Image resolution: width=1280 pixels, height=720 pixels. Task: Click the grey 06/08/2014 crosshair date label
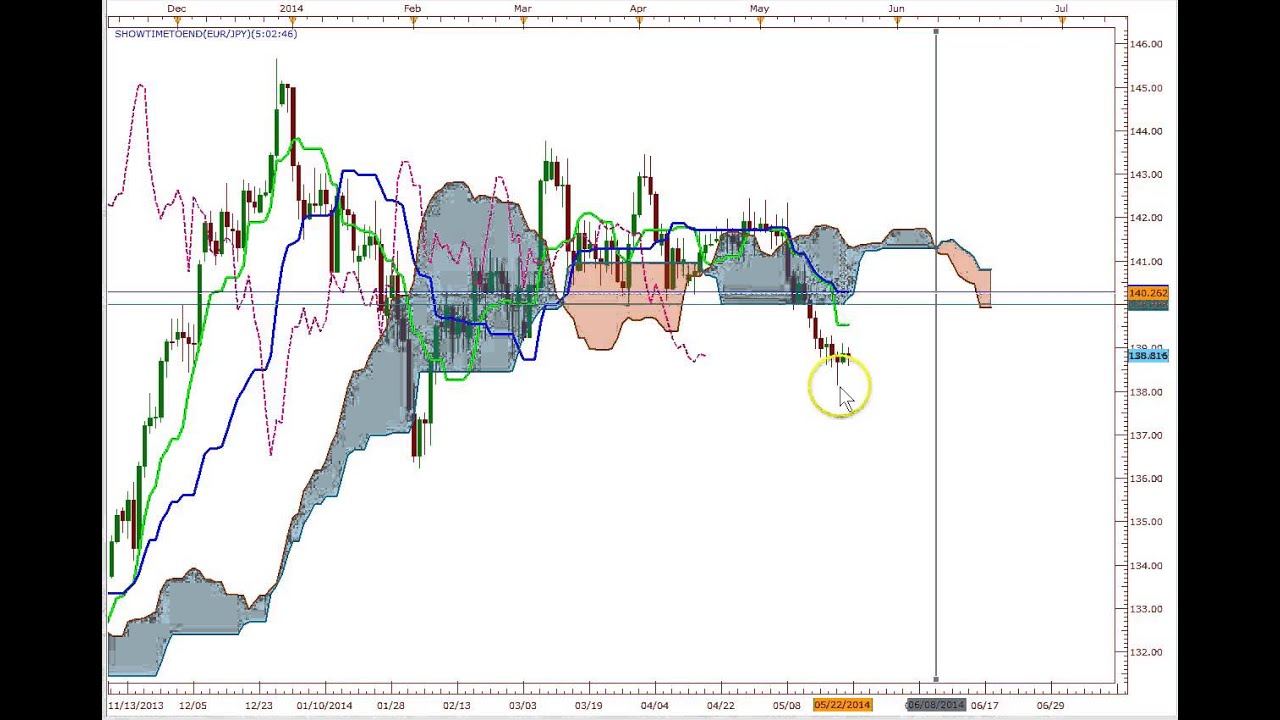tap(936, 706)
